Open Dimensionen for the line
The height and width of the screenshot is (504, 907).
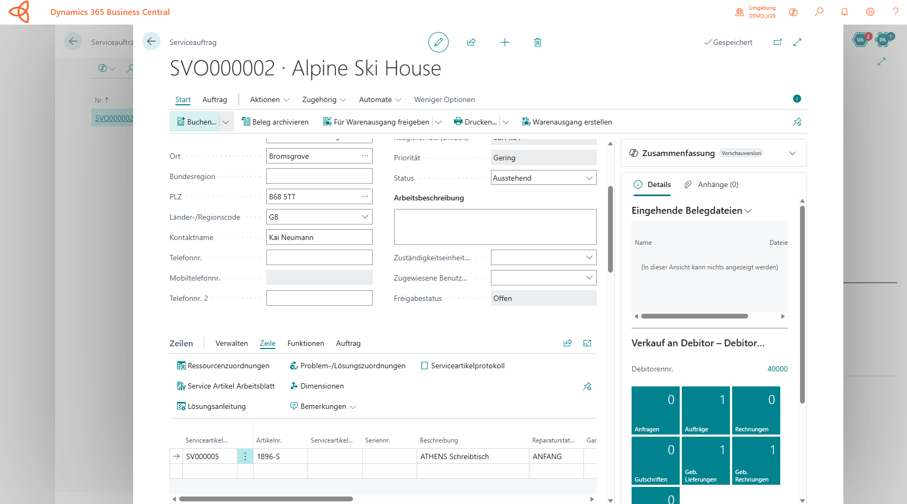coord(316,386)
